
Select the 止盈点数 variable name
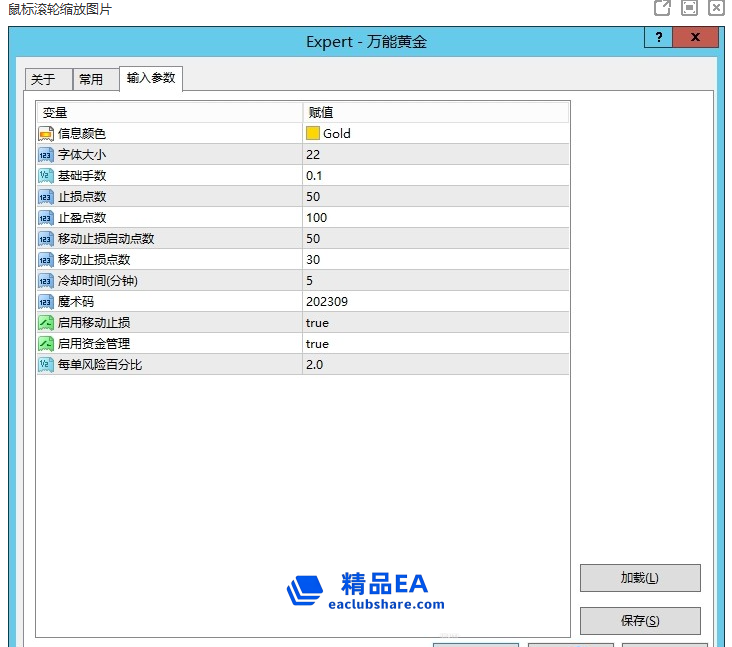click(82, 218)
